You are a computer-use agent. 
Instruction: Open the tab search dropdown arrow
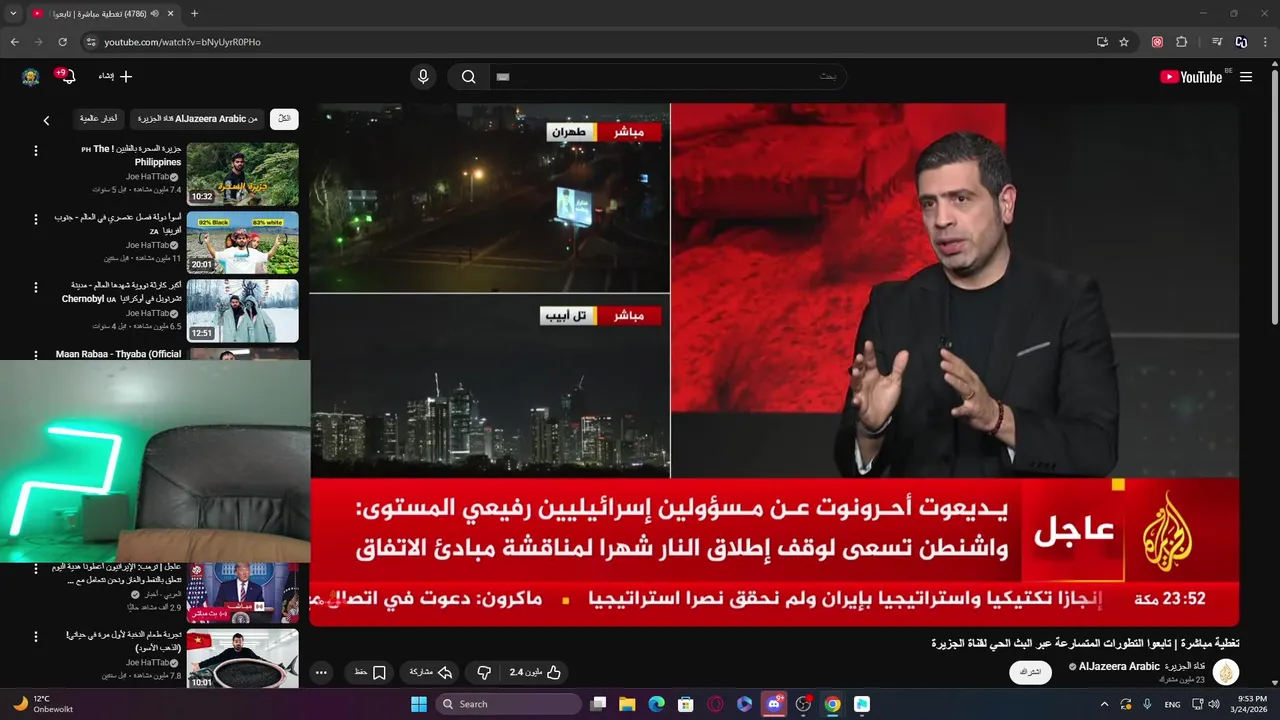(x=13, y=14)
